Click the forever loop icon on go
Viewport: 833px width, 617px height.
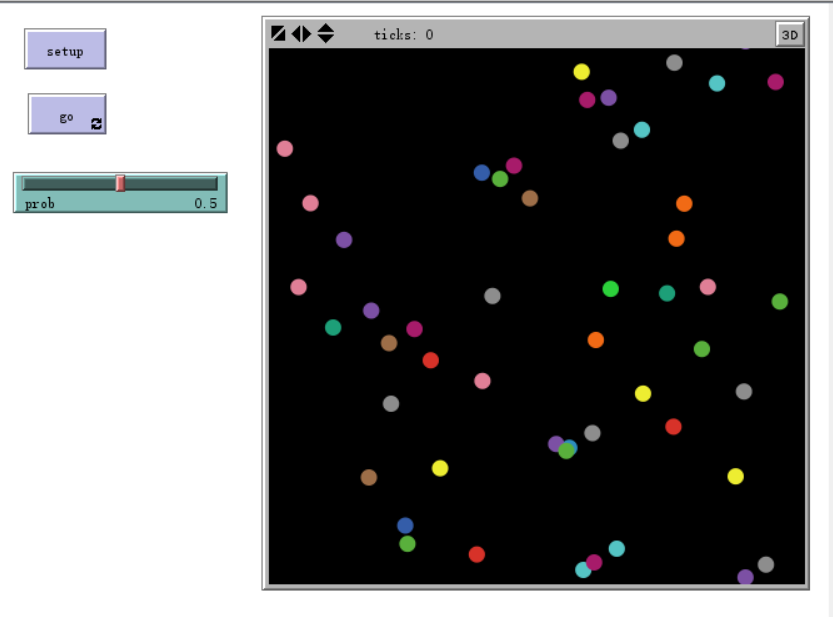click(96, 124)
